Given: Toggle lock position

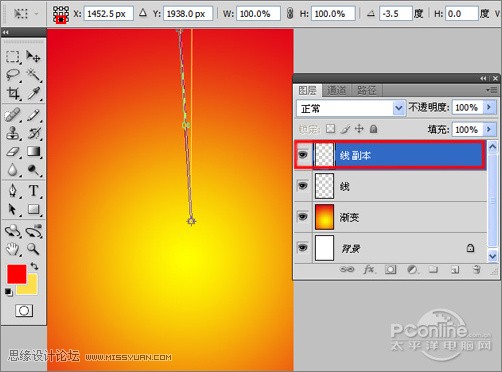Looking at the screenshot, I should point(359,129).
